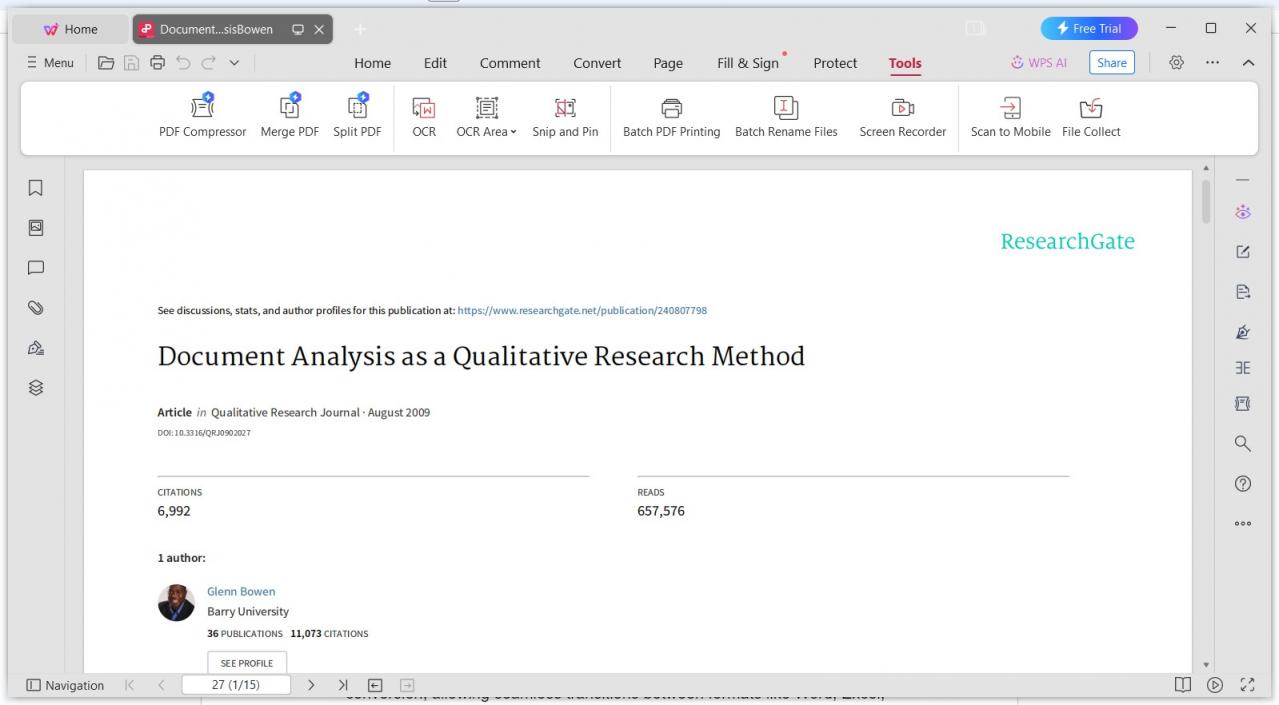Open the document search tool

point(1242,443)
